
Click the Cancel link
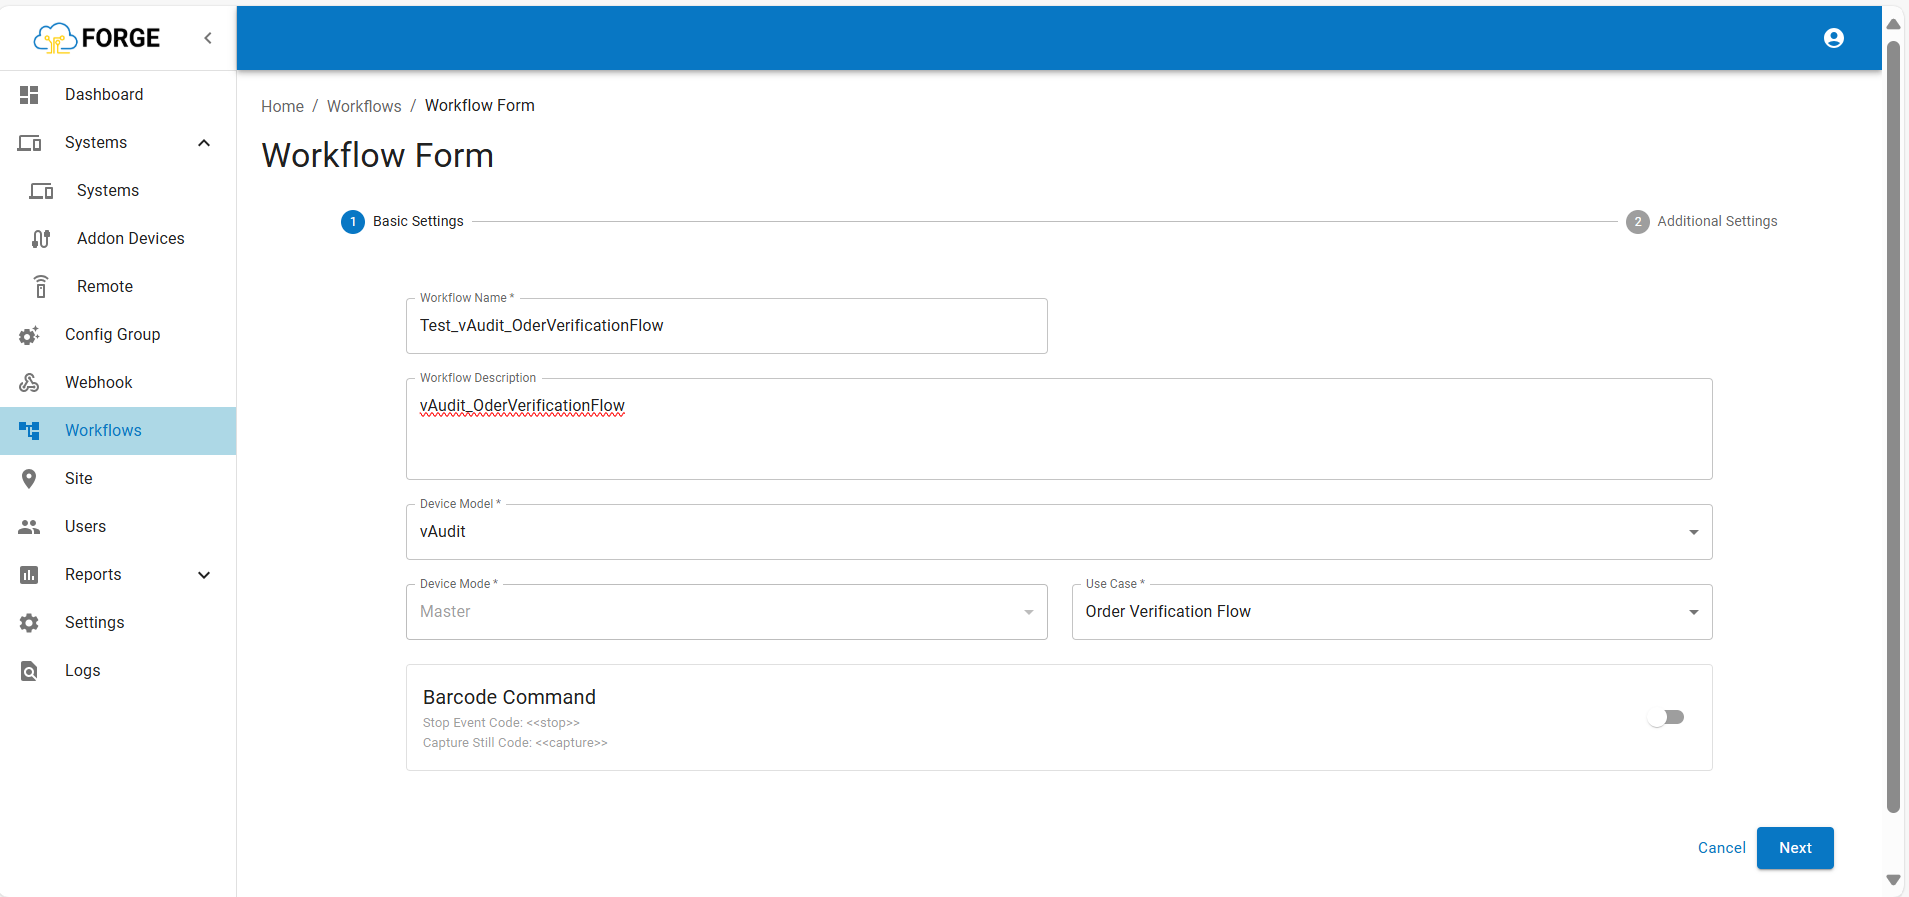(1721, 848)
